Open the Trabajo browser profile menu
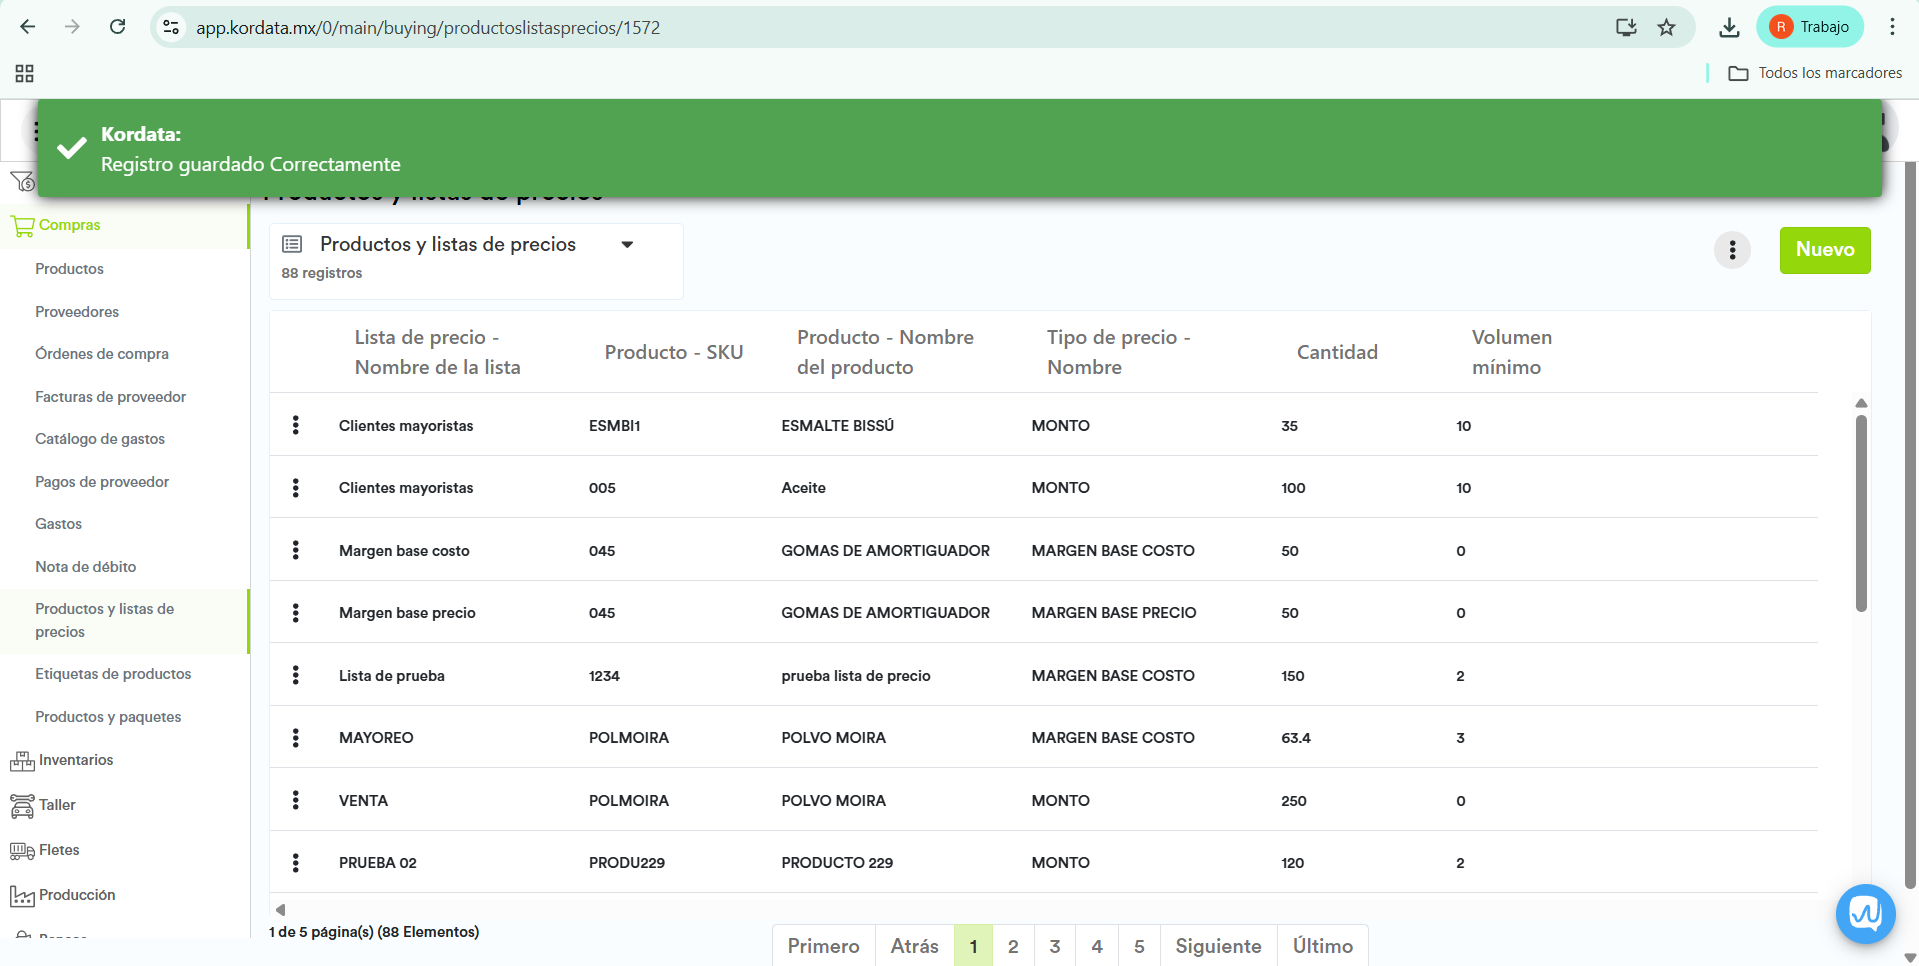1919x966 pixels. click(x=1810, y=27)
